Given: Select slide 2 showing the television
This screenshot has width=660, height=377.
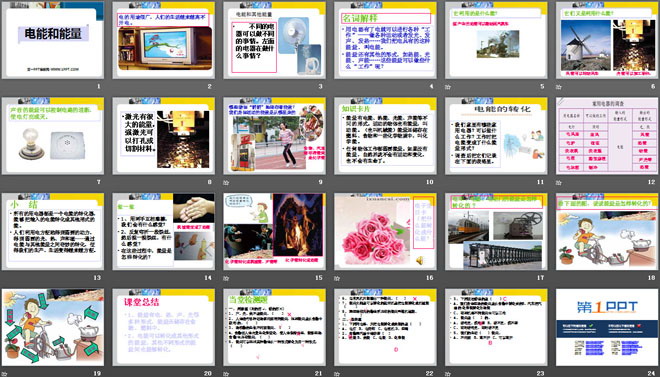Looking at the screenshot, I should [164, 40].
